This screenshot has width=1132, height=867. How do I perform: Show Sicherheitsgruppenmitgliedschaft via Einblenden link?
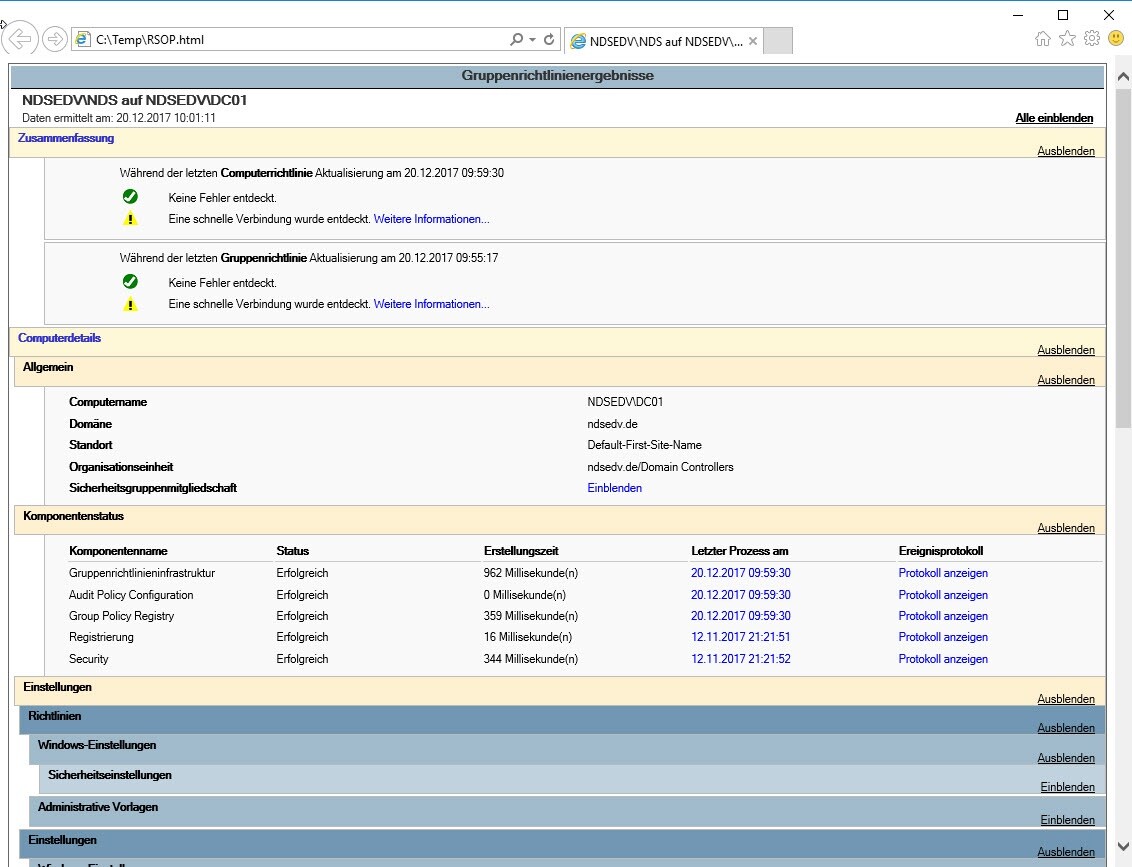tap(614, 488)
